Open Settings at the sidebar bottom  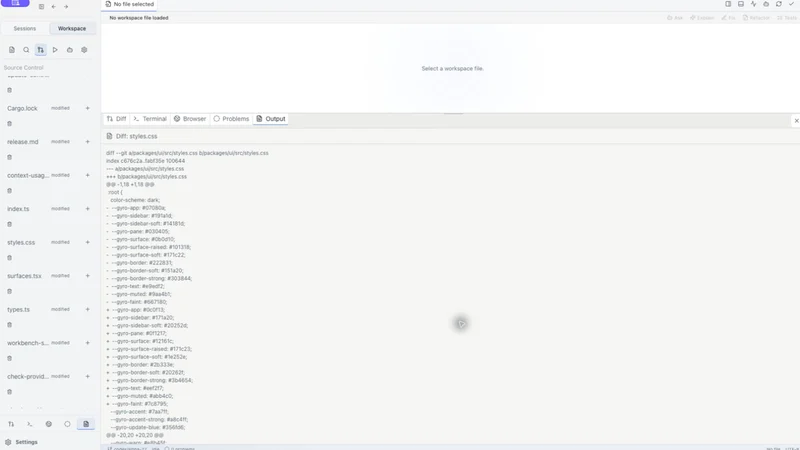pos(21,442)
